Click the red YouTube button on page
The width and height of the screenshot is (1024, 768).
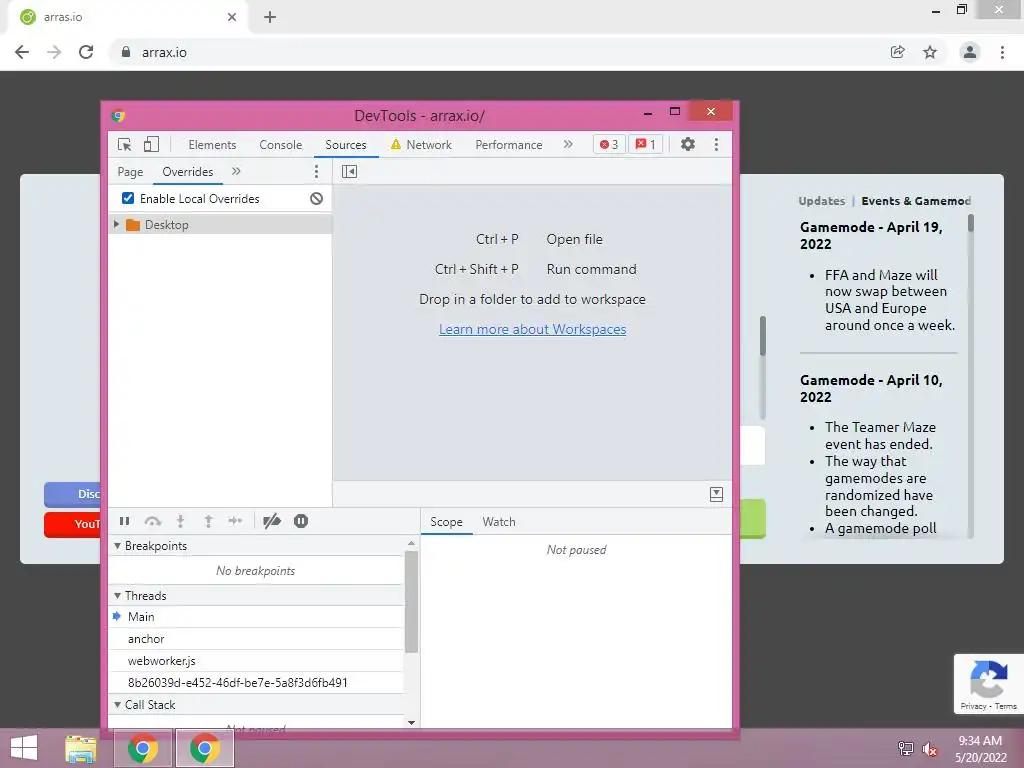click(72, 524)
